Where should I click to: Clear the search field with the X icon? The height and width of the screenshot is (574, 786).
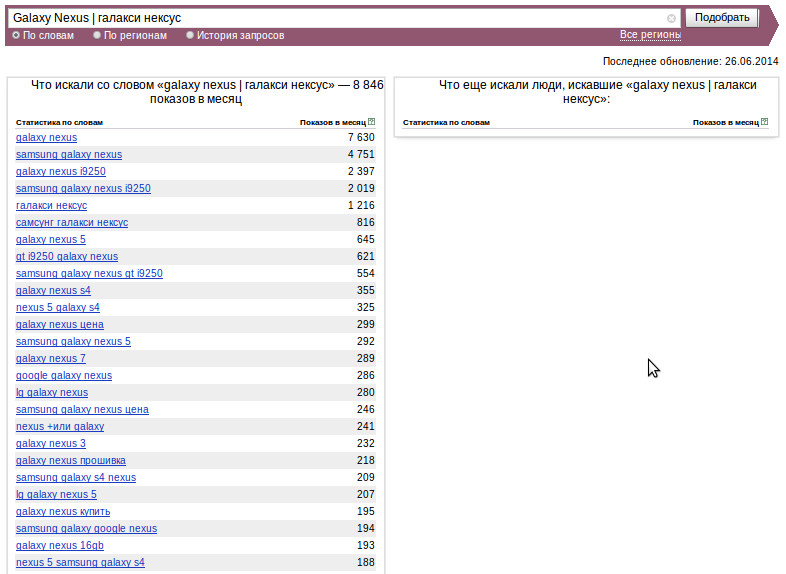[671, 19]
